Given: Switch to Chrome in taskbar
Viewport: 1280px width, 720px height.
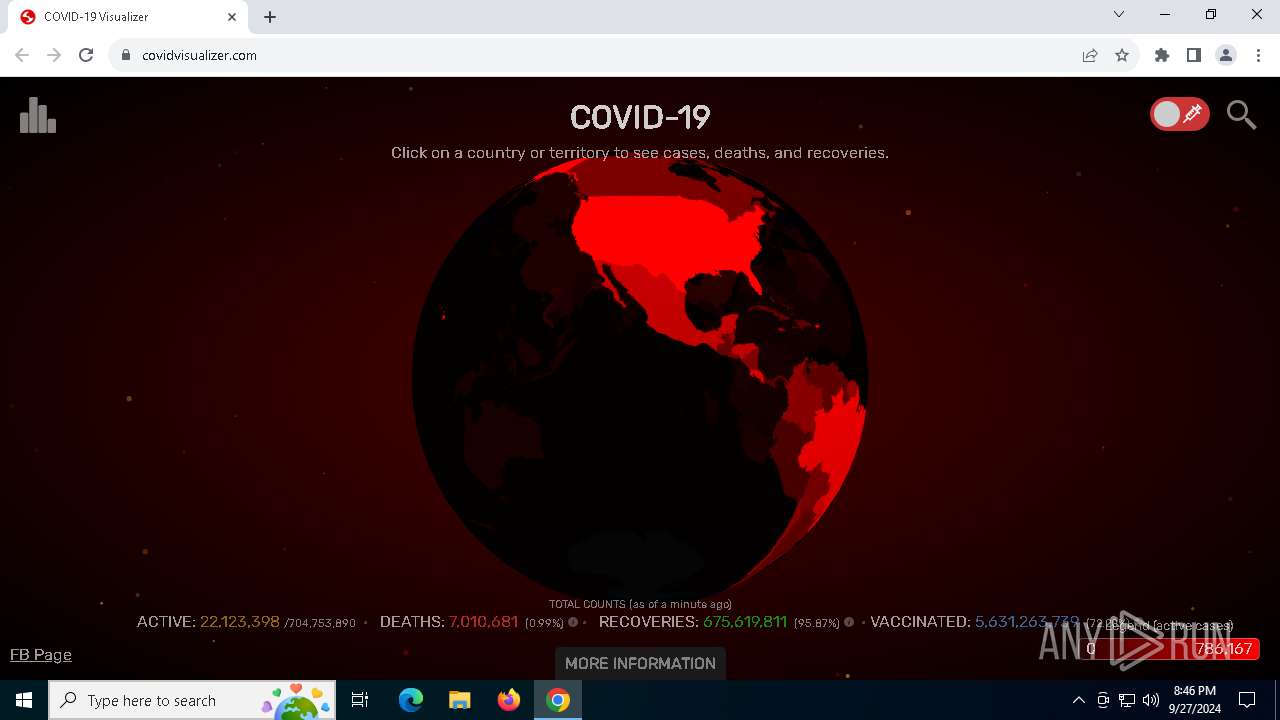Looking at the screenshot, I should pos(558,700).
